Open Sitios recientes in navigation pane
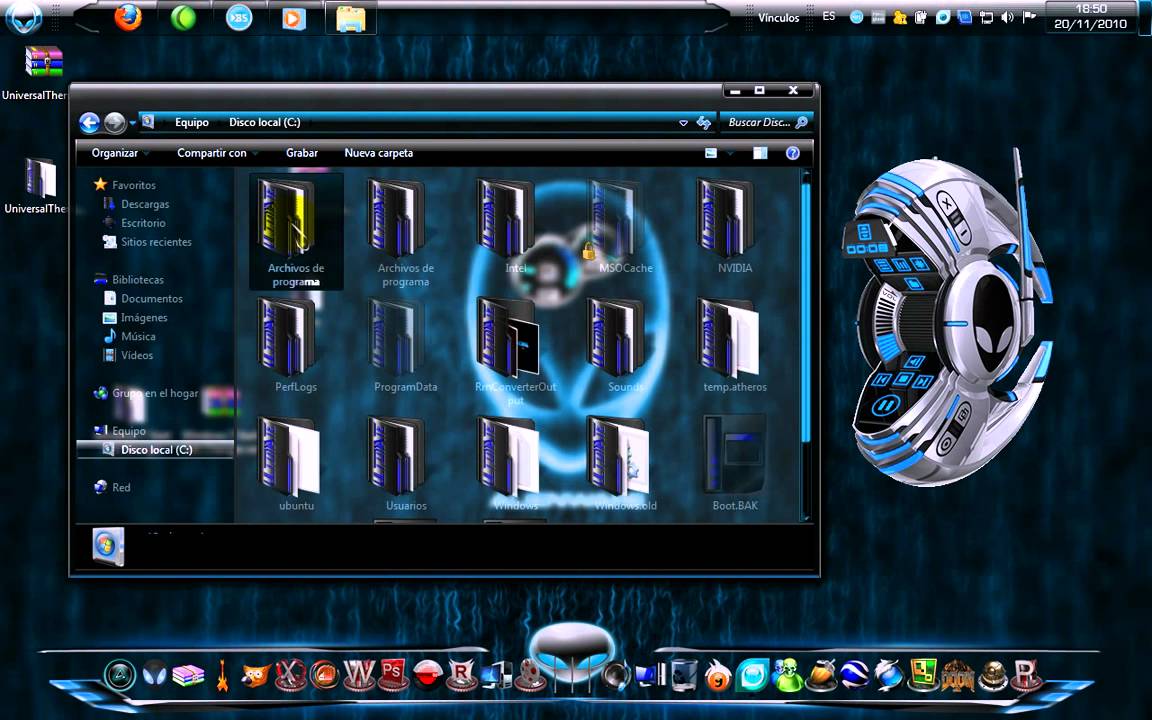Screen dimensions: 1152x720 click(147, 242)
